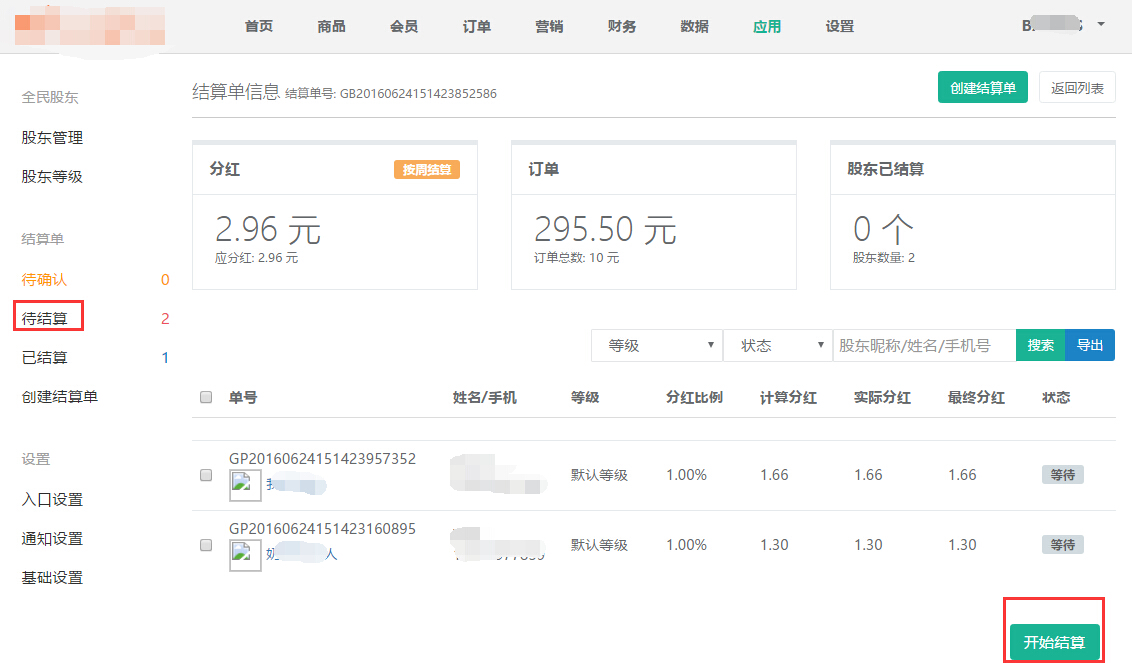
Task: Toggle the select-all checkbox in table header
Action: pos(206,397)
